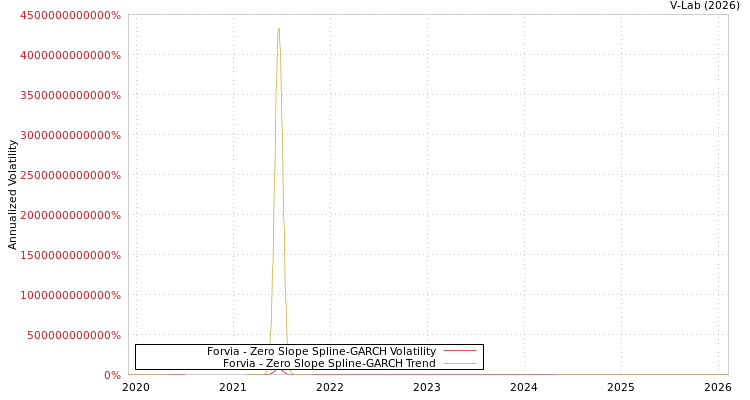Click the 3000000000000% y-axis label
750x400 pixels.
tap(71, 135)
